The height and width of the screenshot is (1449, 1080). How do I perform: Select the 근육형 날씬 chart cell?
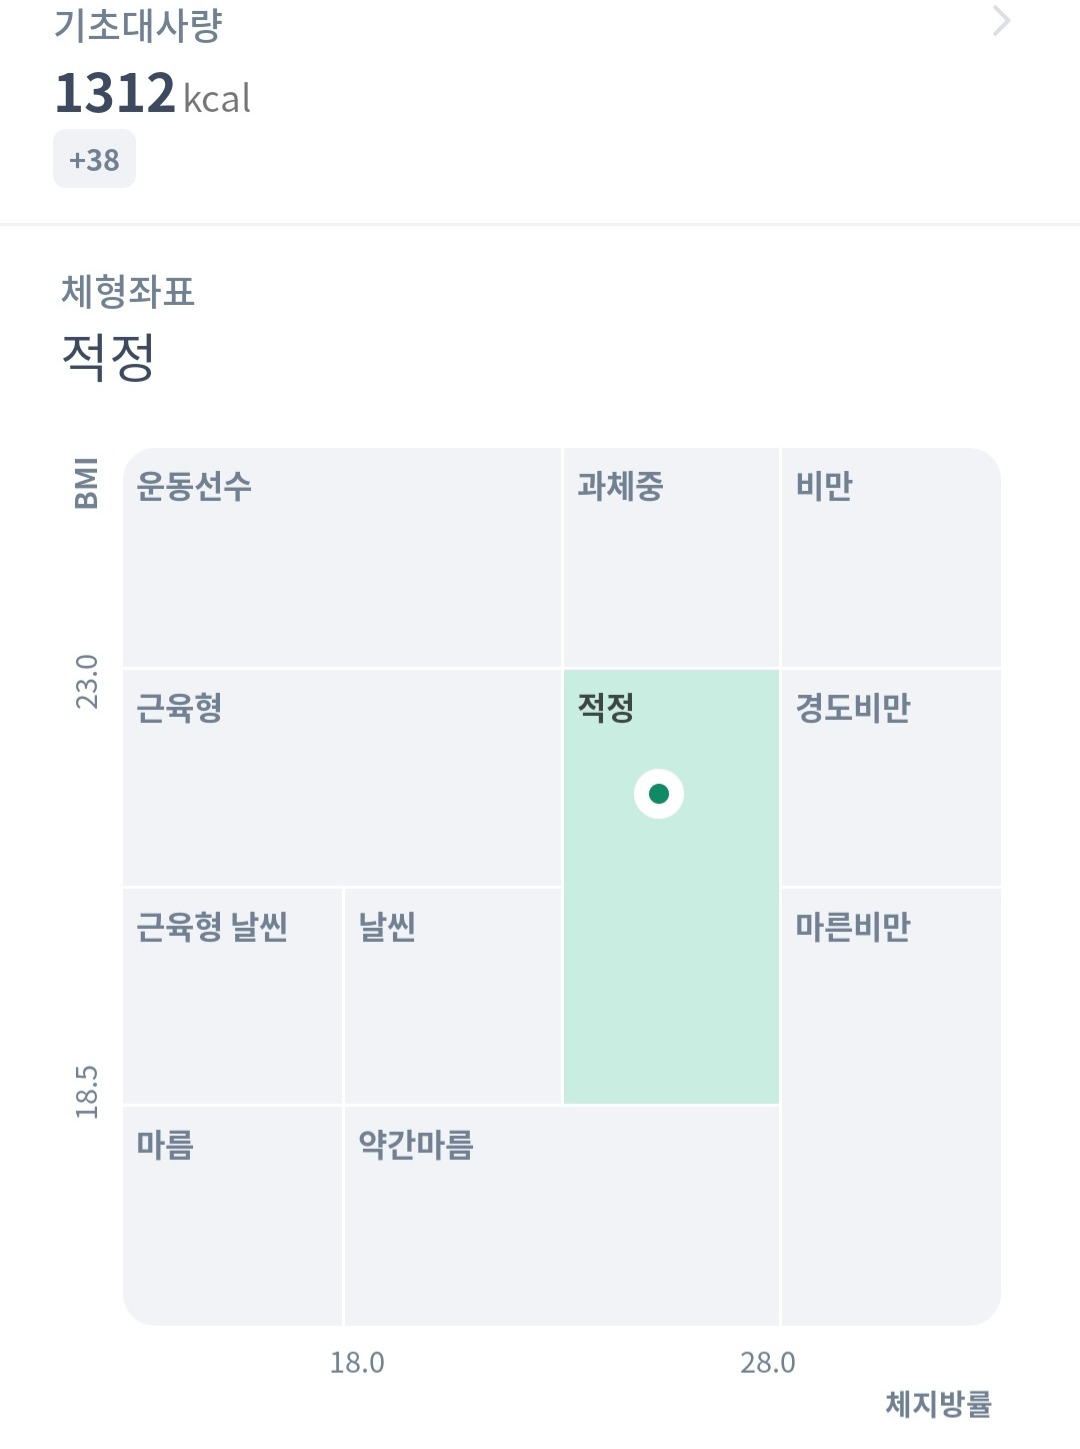(232, 996)
